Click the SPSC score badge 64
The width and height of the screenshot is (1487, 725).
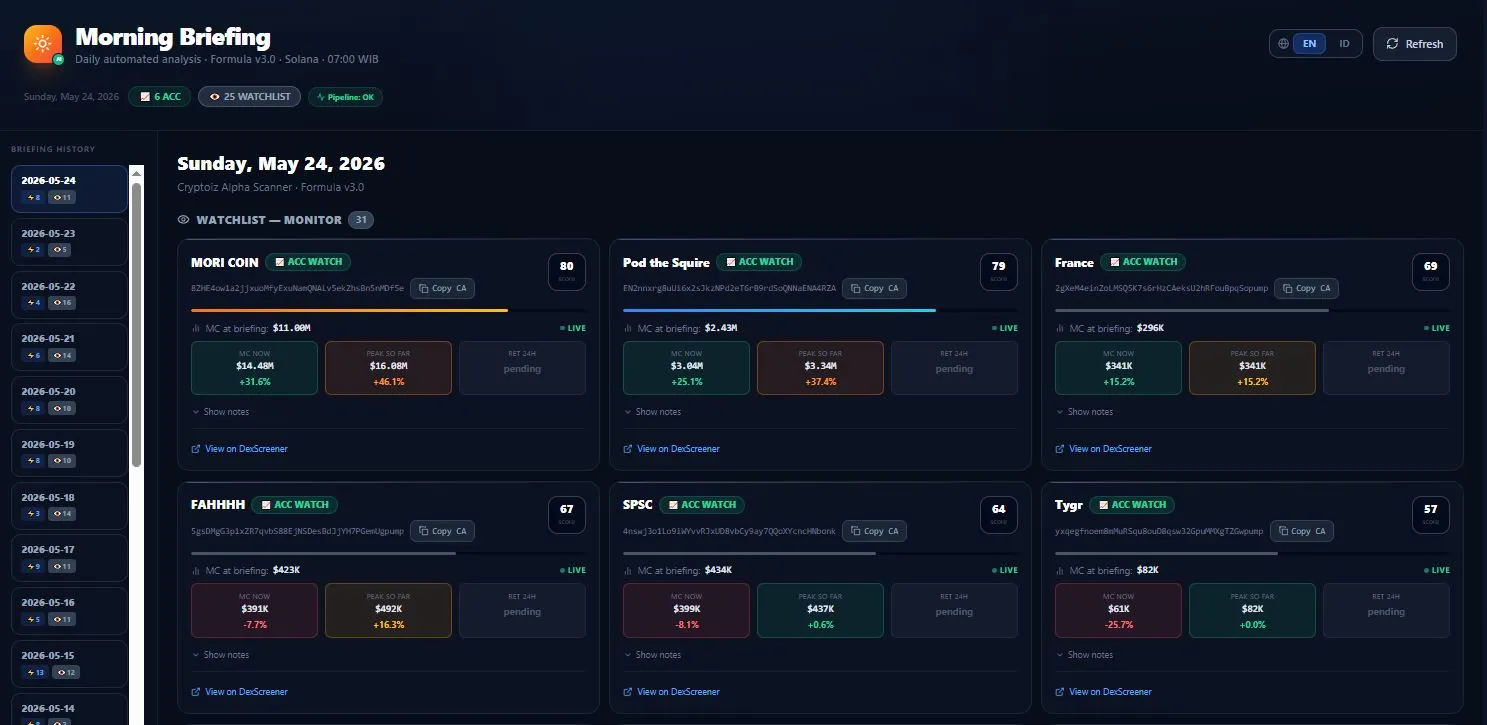pyautogui.click(x=999, y=514)
